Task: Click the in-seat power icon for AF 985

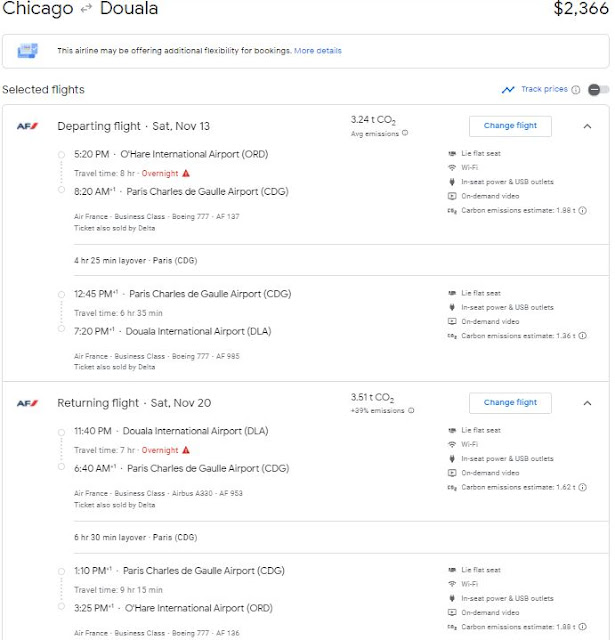Action: (452, 307)
